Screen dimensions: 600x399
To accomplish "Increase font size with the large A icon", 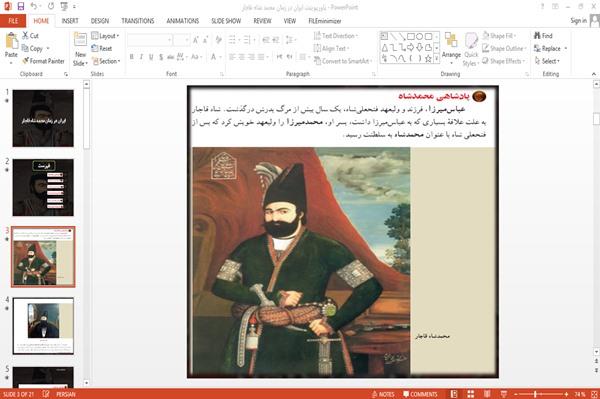I will [x=196, y=40].
